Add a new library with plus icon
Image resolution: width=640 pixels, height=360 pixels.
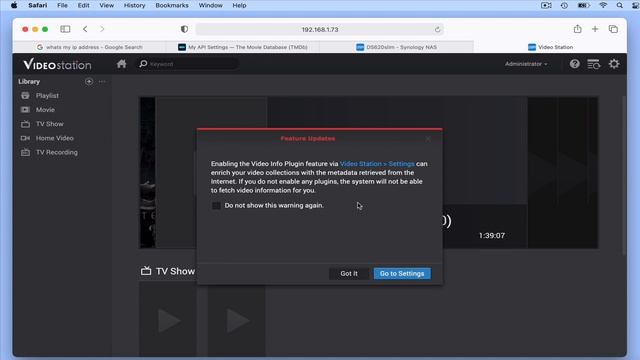point(89,81)
